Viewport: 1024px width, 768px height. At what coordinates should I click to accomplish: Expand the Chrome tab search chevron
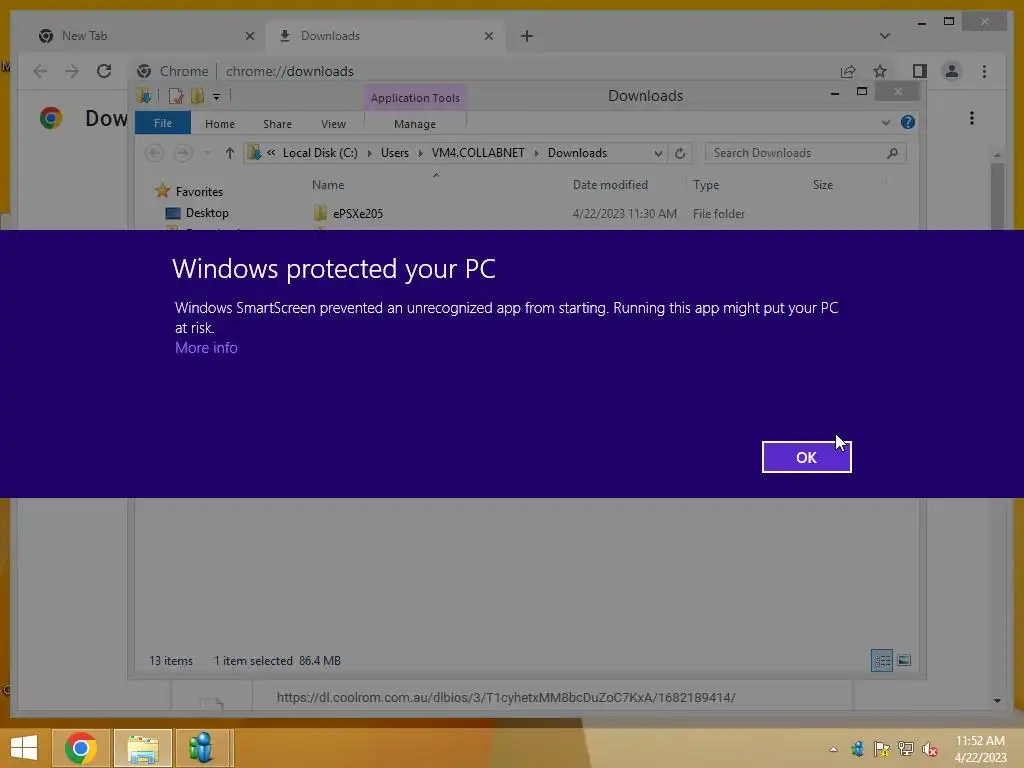click(884, 36)
